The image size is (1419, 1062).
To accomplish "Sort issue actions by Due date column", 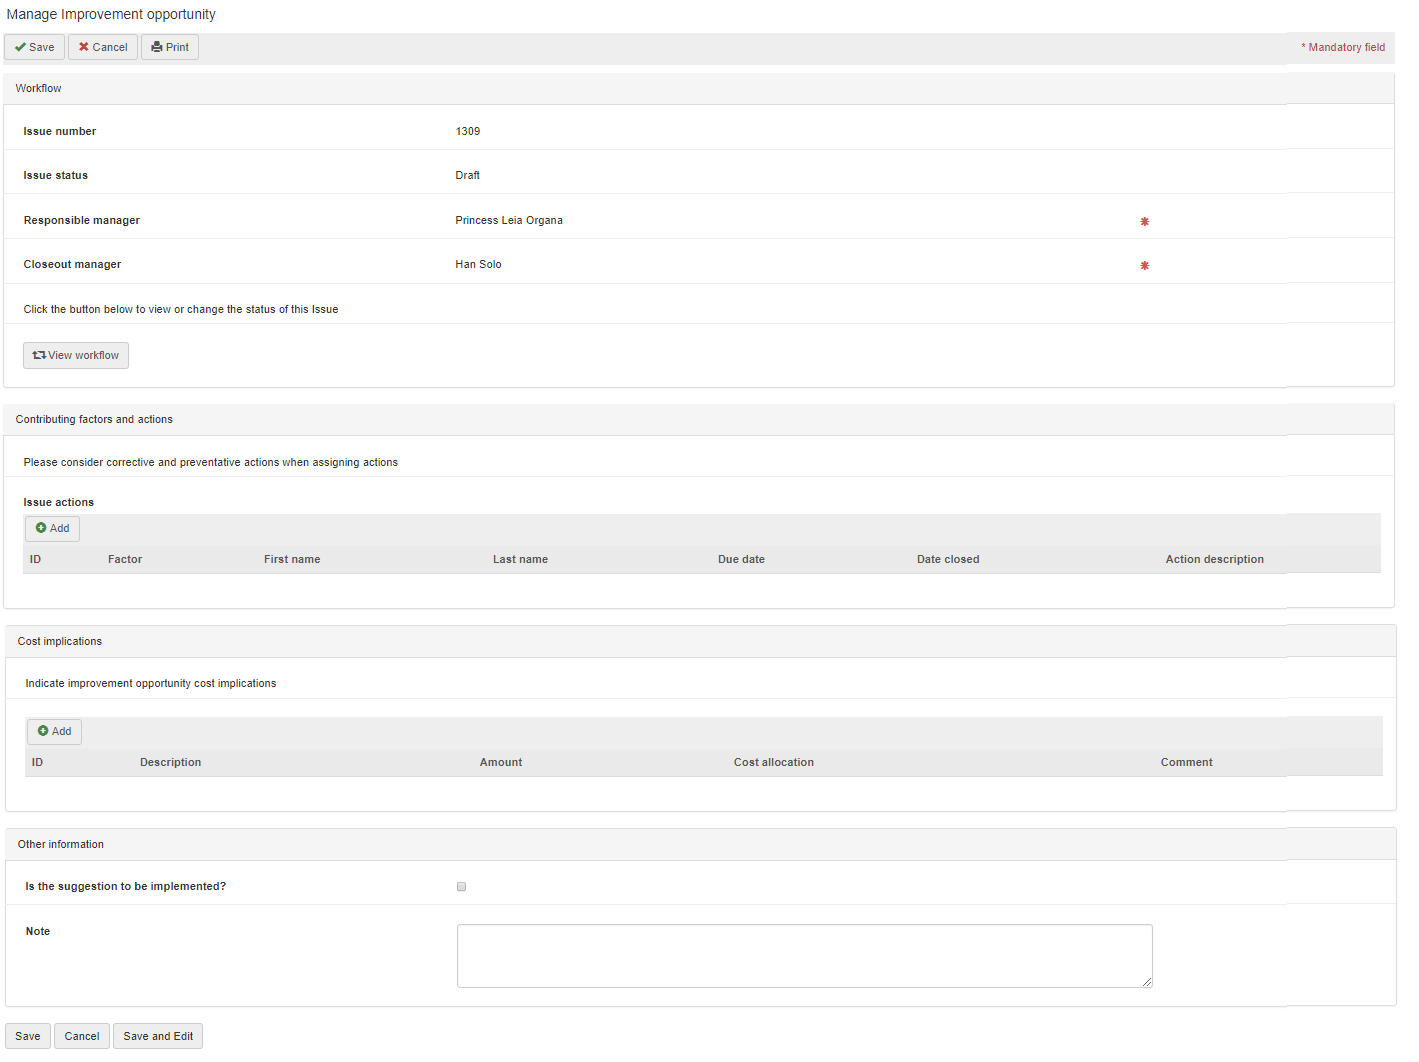I will tap(741, 559).
